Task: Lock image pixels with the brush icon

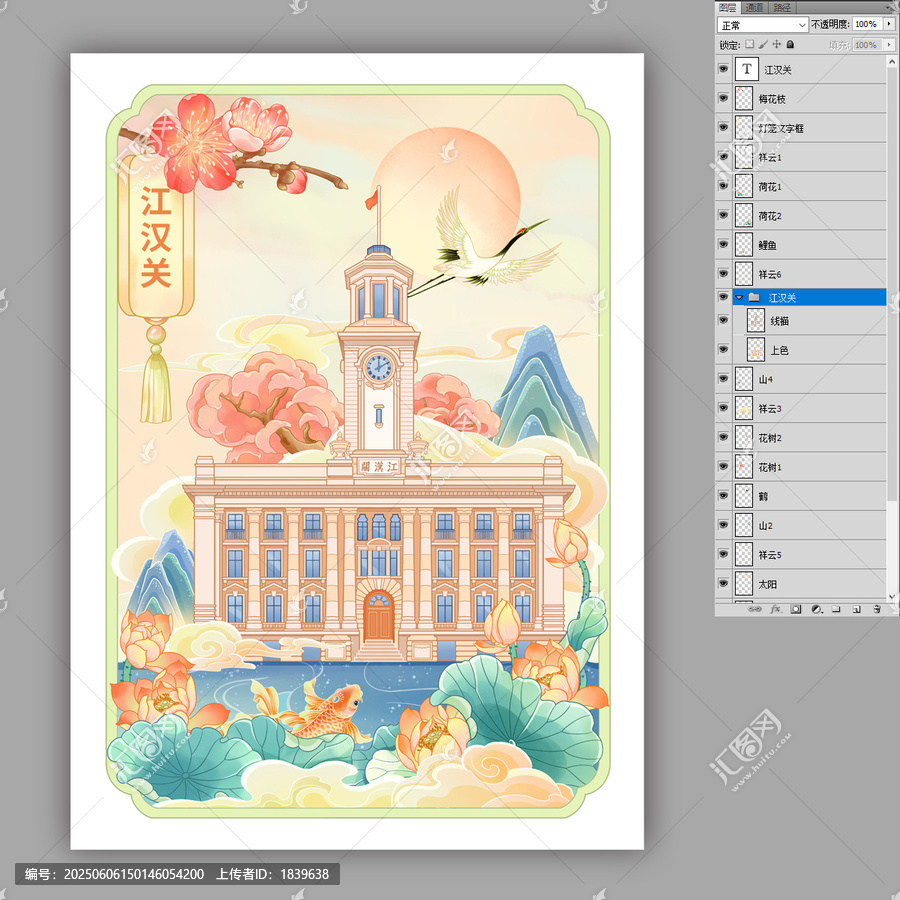Action: [x=763, y=44]
